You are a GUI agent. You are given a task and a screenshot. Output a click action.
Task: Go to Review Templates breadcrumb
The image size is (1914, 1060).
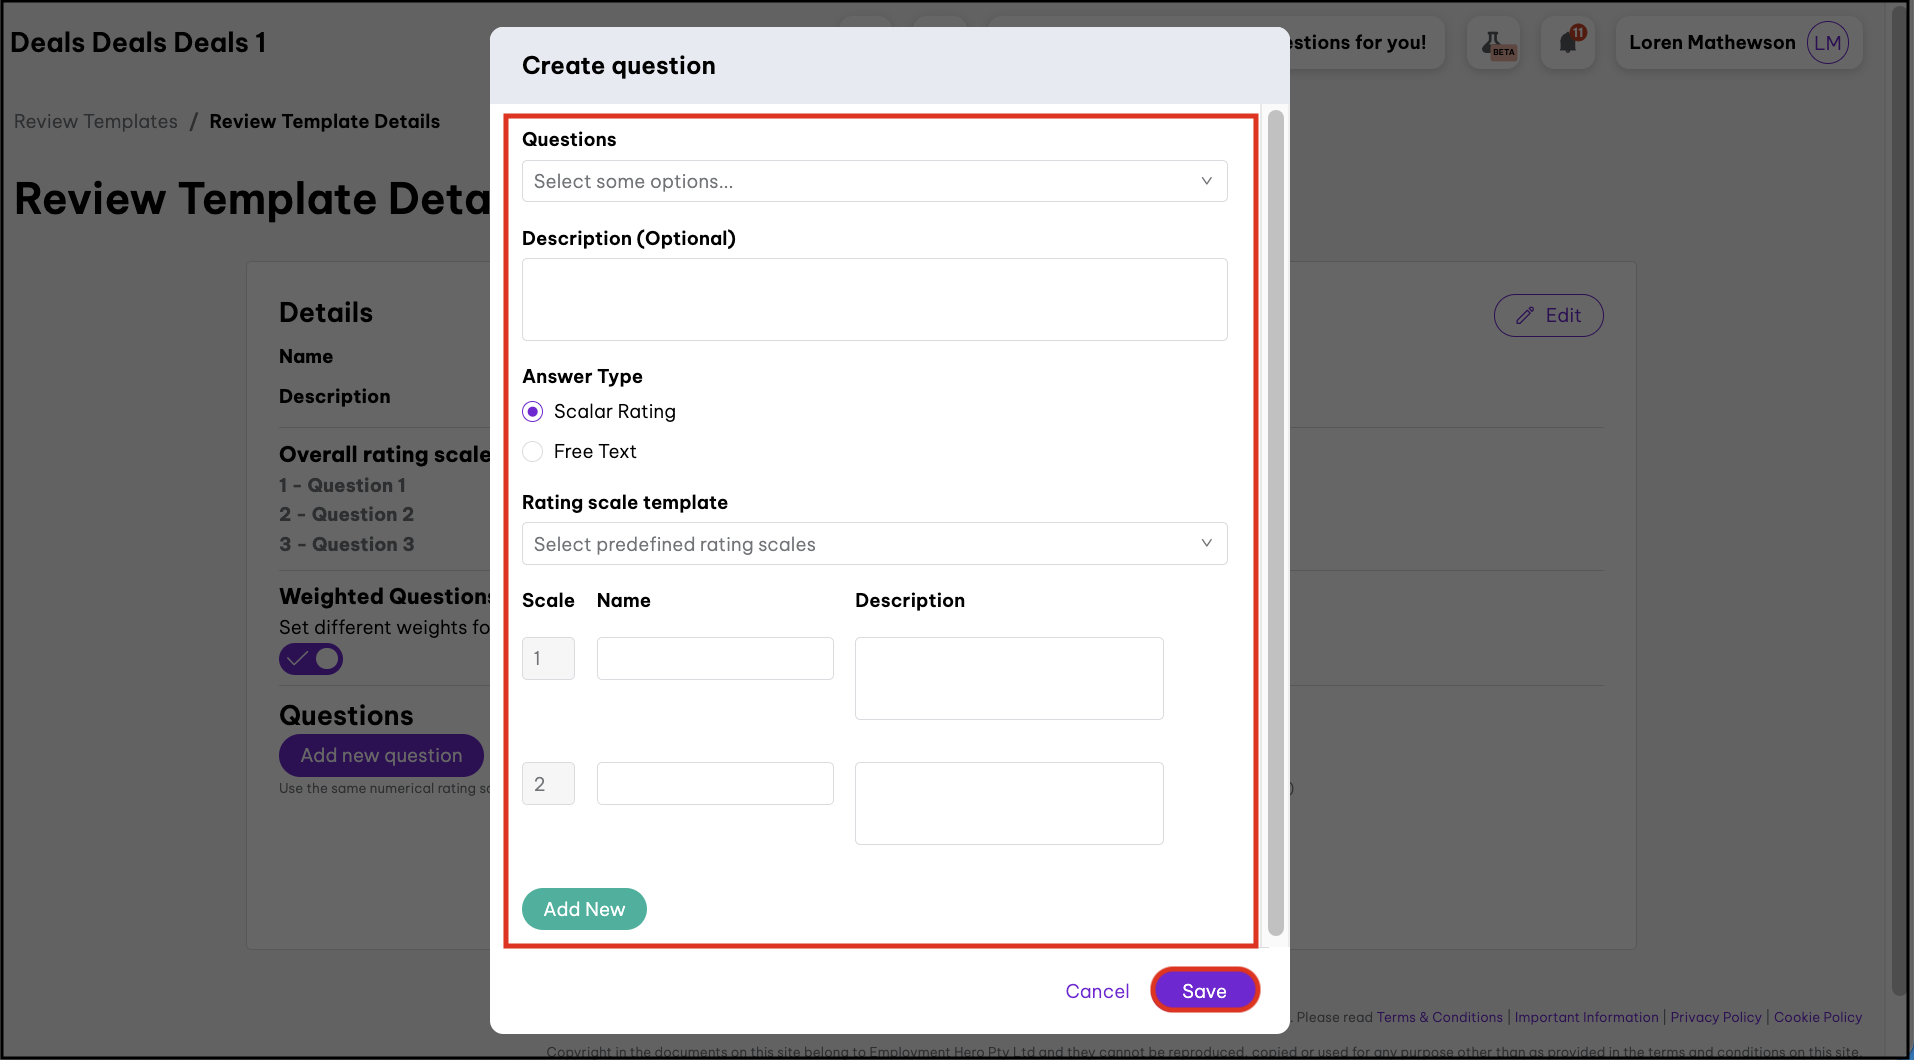[x=96, y=122]
